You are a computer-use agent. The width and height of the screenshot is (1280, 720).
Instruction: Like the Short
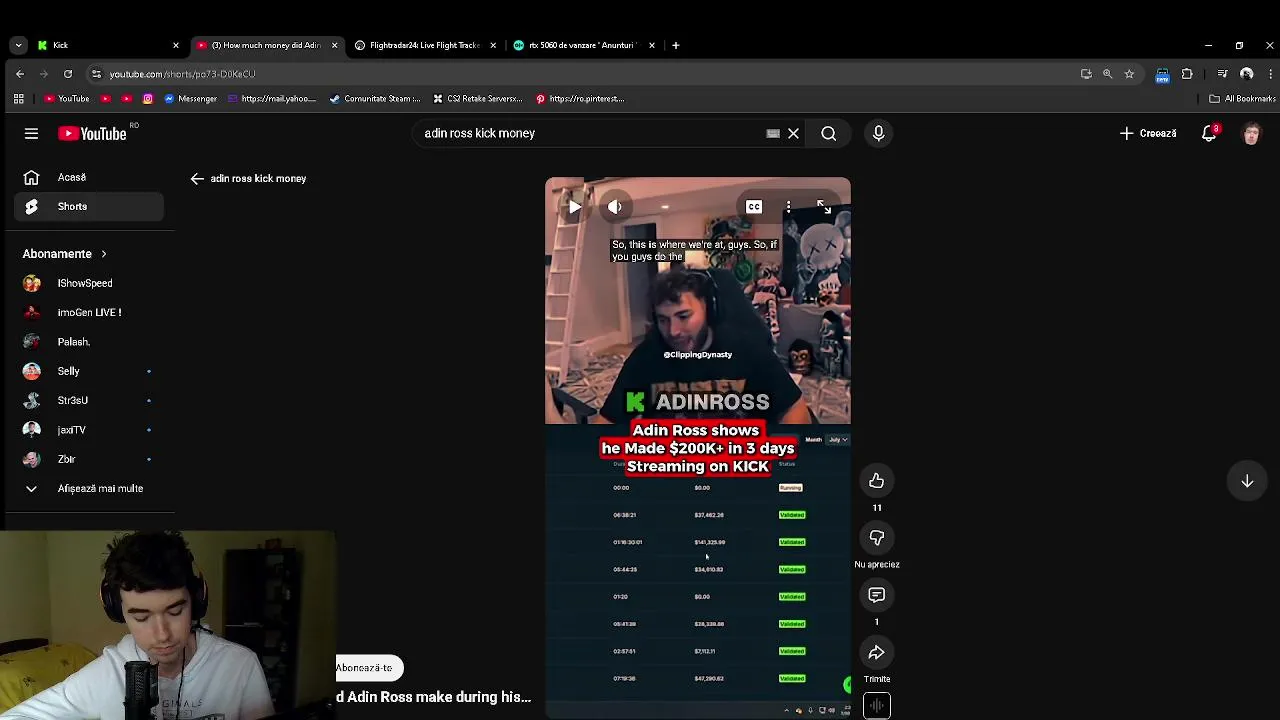[x=876, y=481]
